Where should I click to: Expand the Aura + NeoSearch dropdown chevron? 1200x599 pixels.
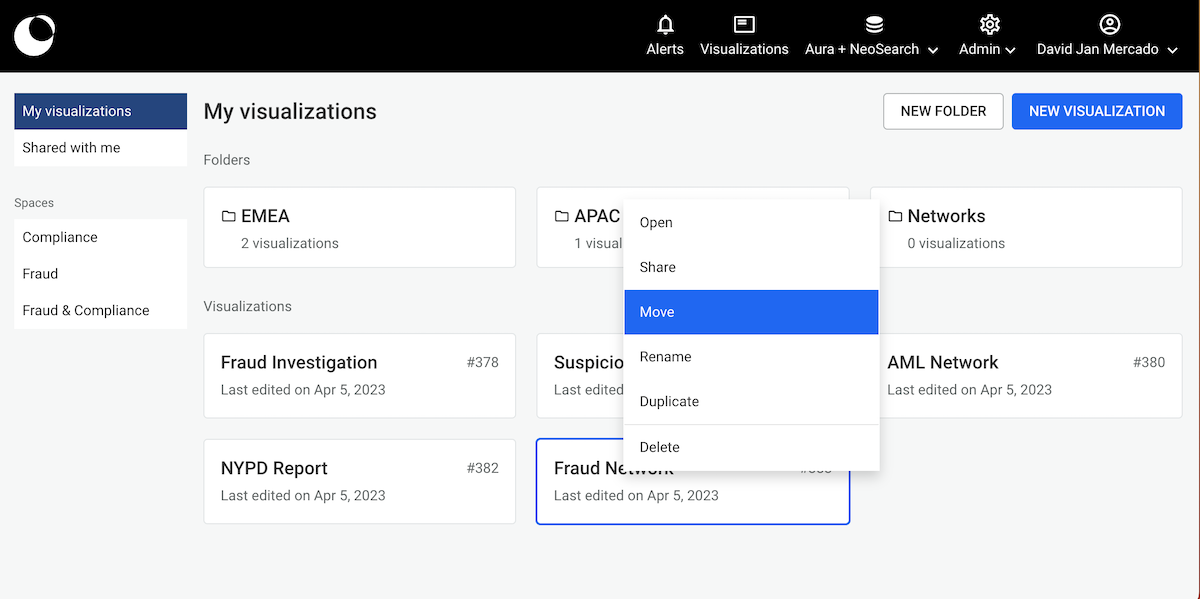tap(933, 50)
